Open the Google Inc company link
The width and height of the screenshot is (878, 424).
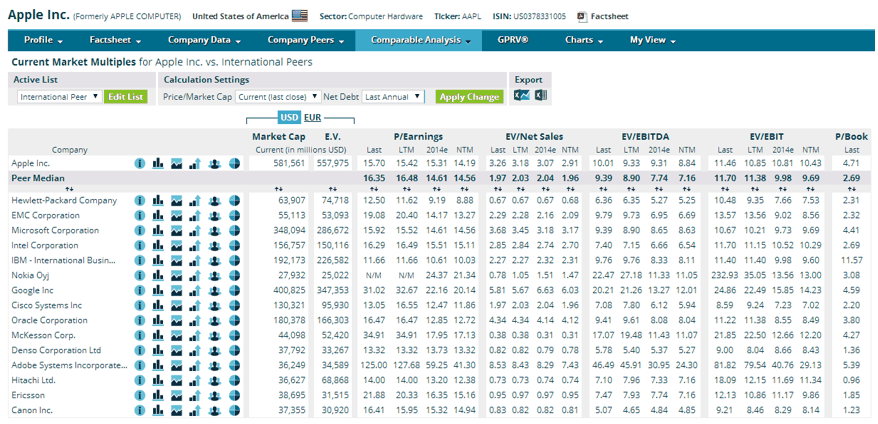tap(32, 291)
